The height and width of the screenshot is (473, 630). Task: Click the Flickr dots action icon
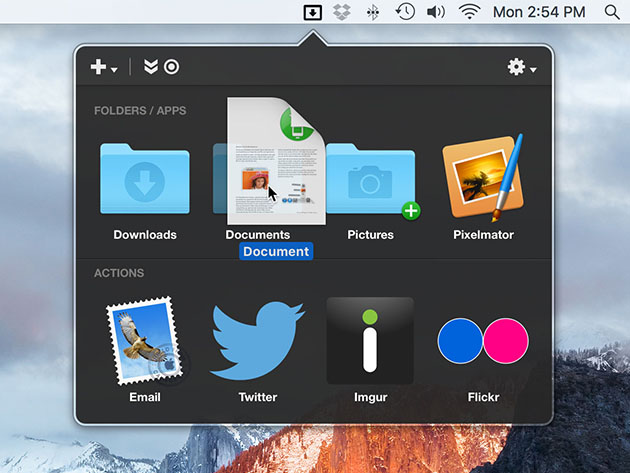pos(483,341)
